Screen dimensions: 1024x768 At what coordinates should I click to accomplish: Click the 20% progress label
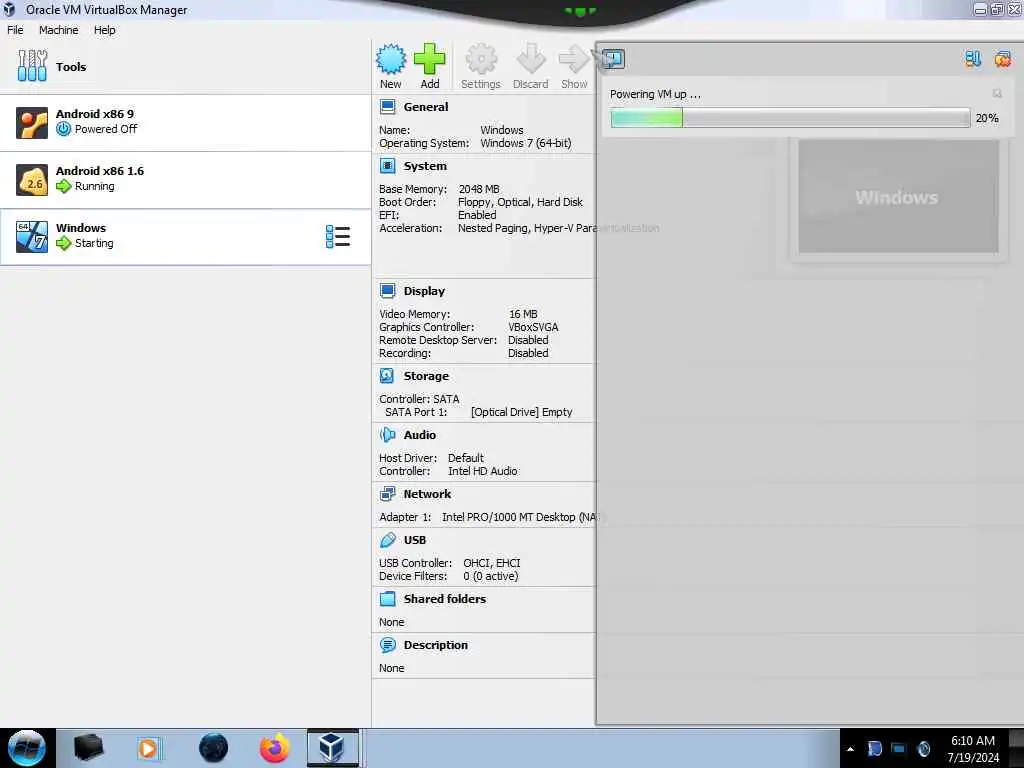tap(987, 118)
